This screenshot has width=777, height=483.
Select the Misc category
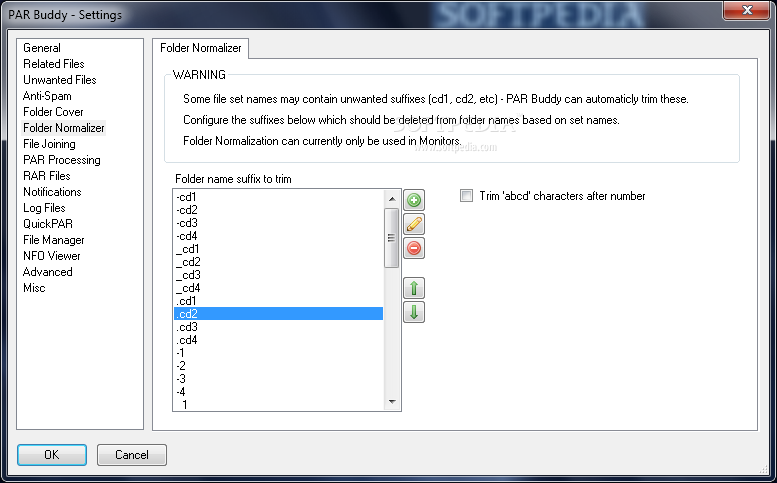point(34,288)
